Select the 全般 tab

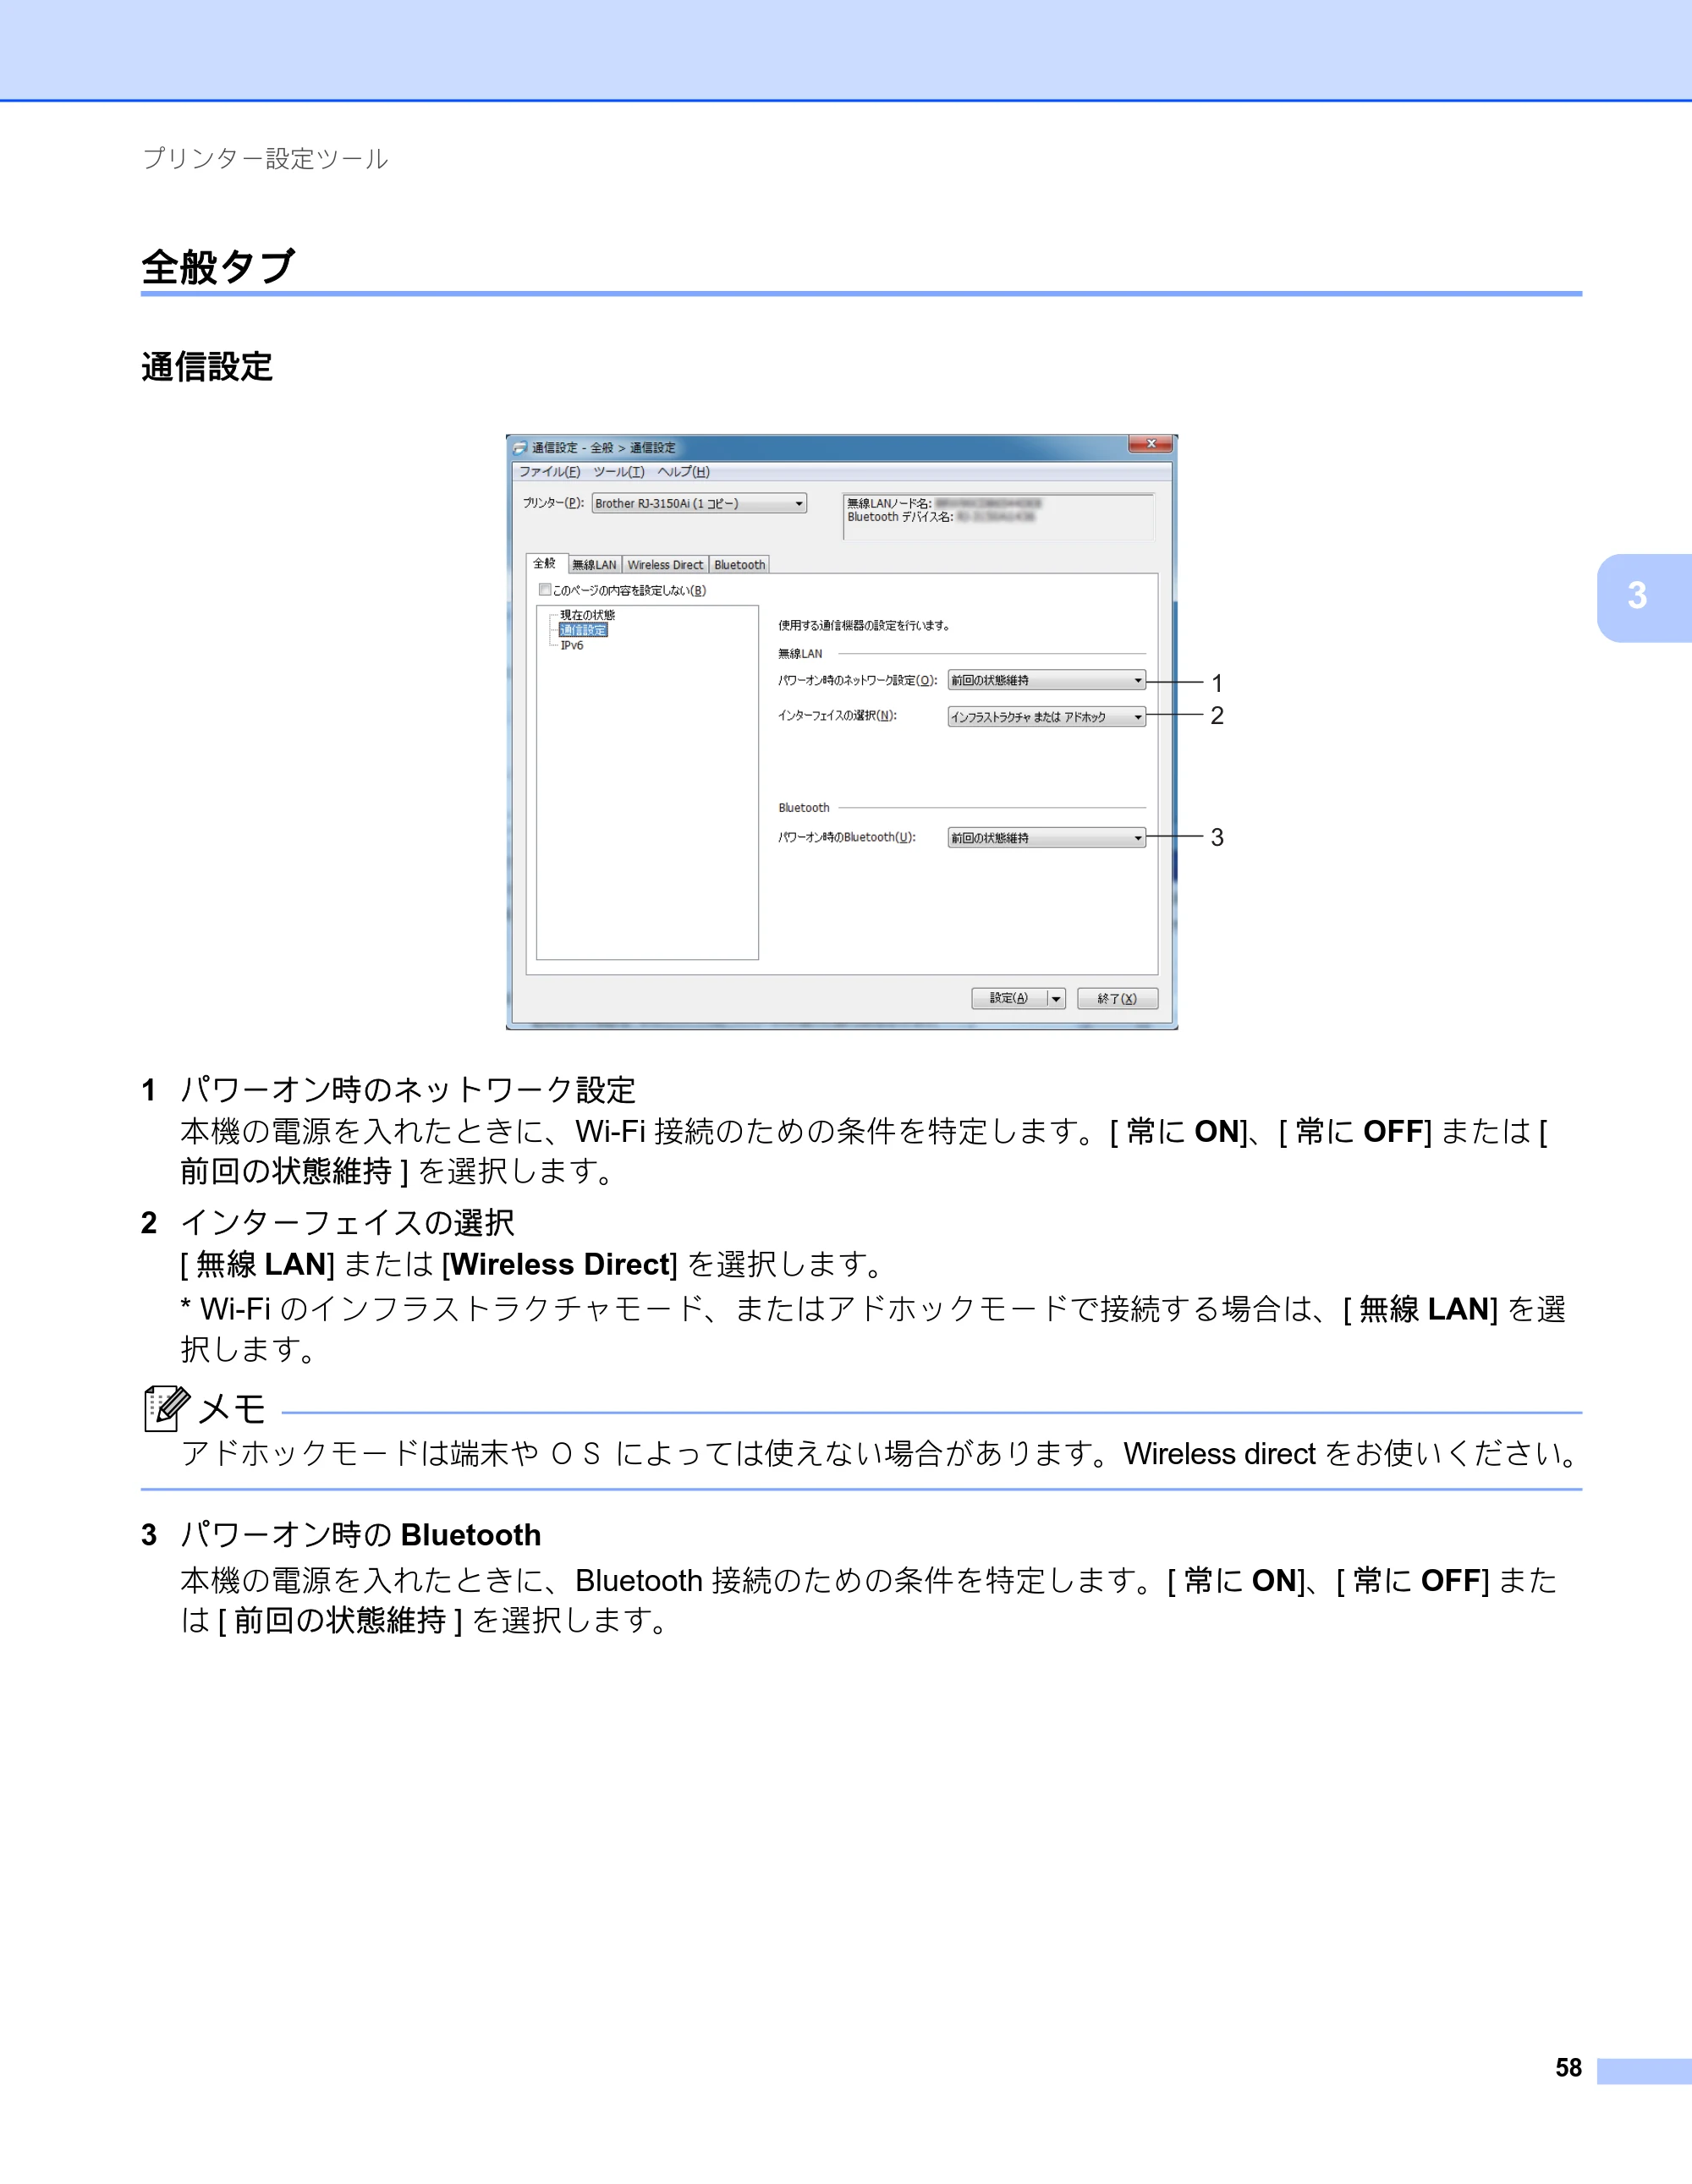(x=546, y=563)
